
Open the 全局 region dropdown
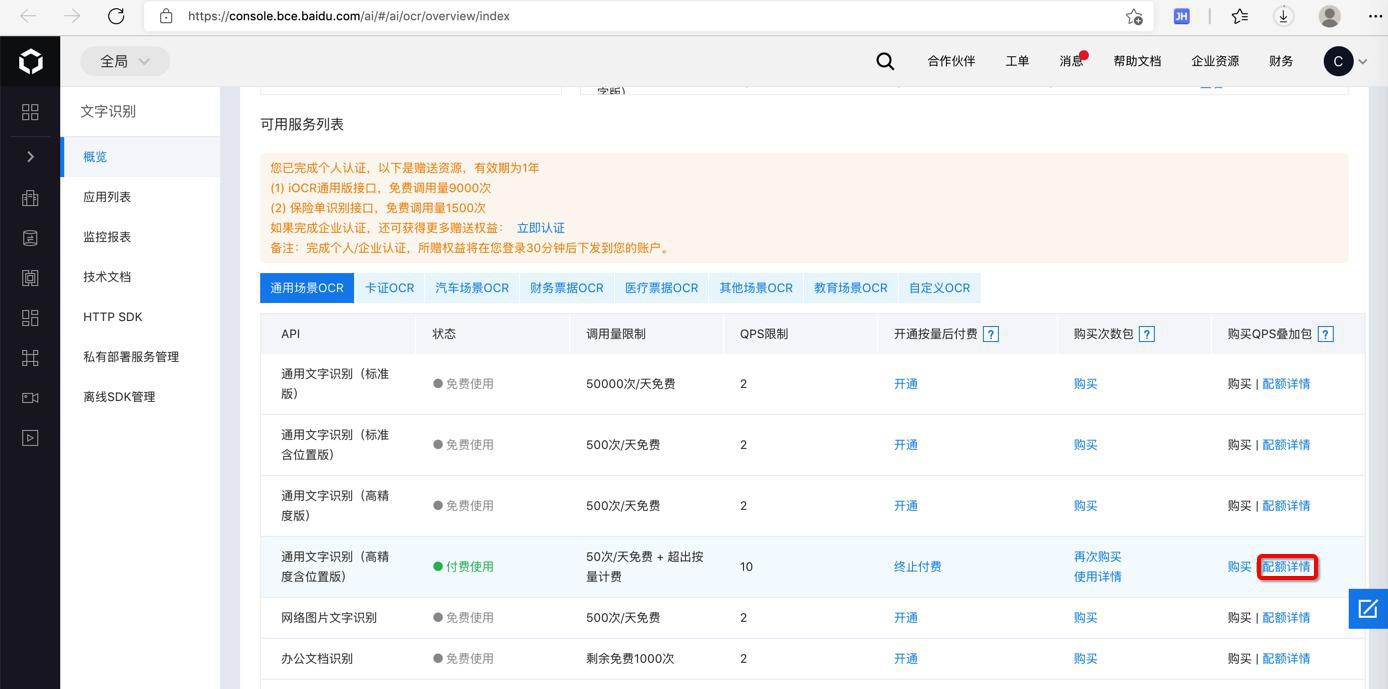click(125, 61)
